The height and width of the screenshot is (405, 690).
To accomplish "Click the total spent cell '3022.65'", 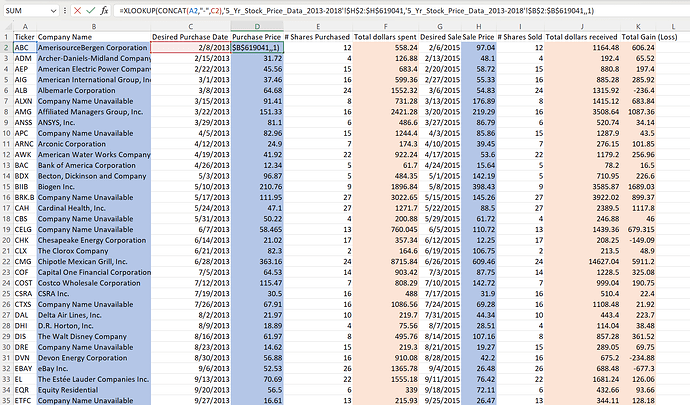I will [x=385, y=197].
